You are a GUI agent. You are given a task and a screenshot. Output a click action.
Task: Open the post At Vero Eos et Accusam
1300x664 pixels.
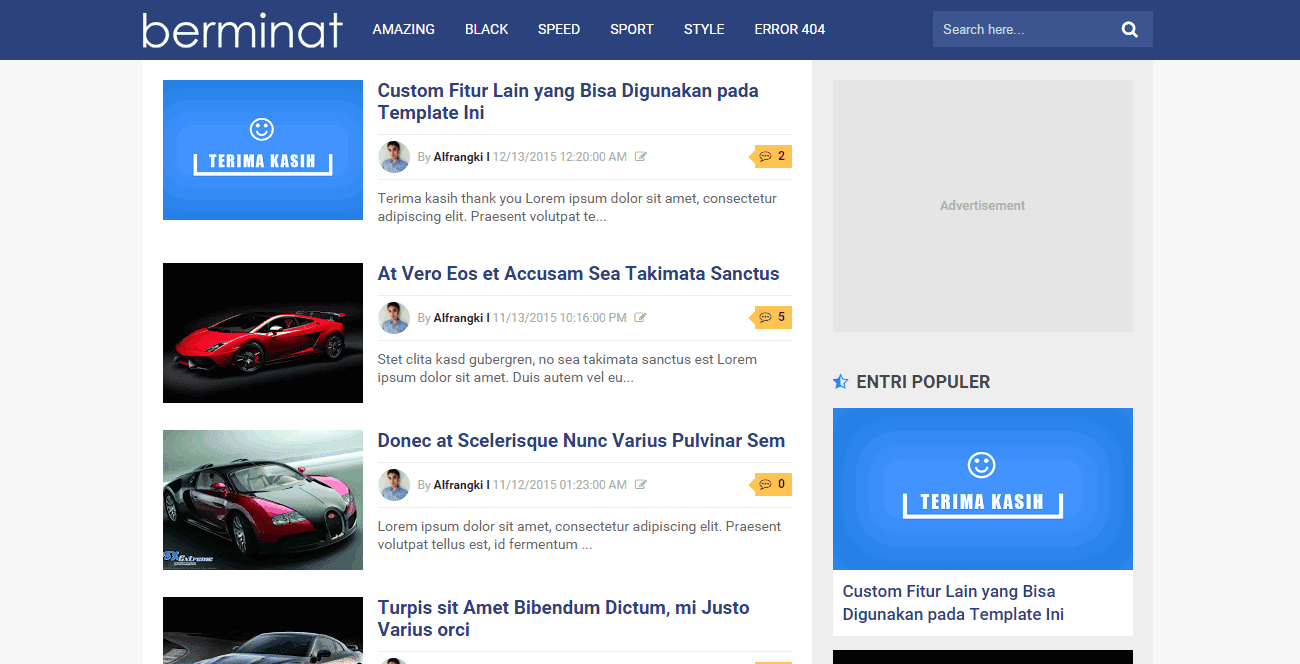578,274
